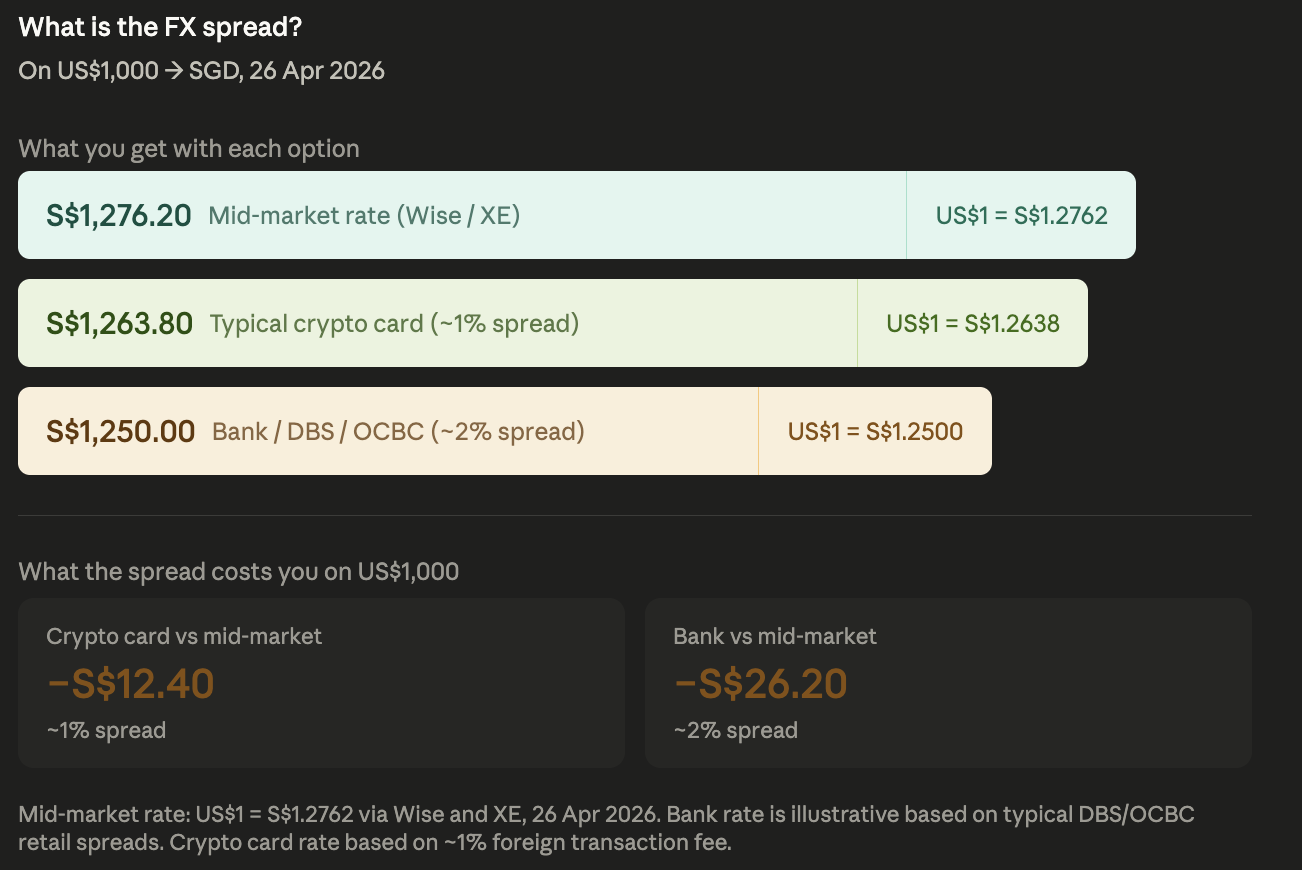Click "~2% spread" under the −S$26.20 figure
Screen dimensions: 1302x870
coord(736,730)
